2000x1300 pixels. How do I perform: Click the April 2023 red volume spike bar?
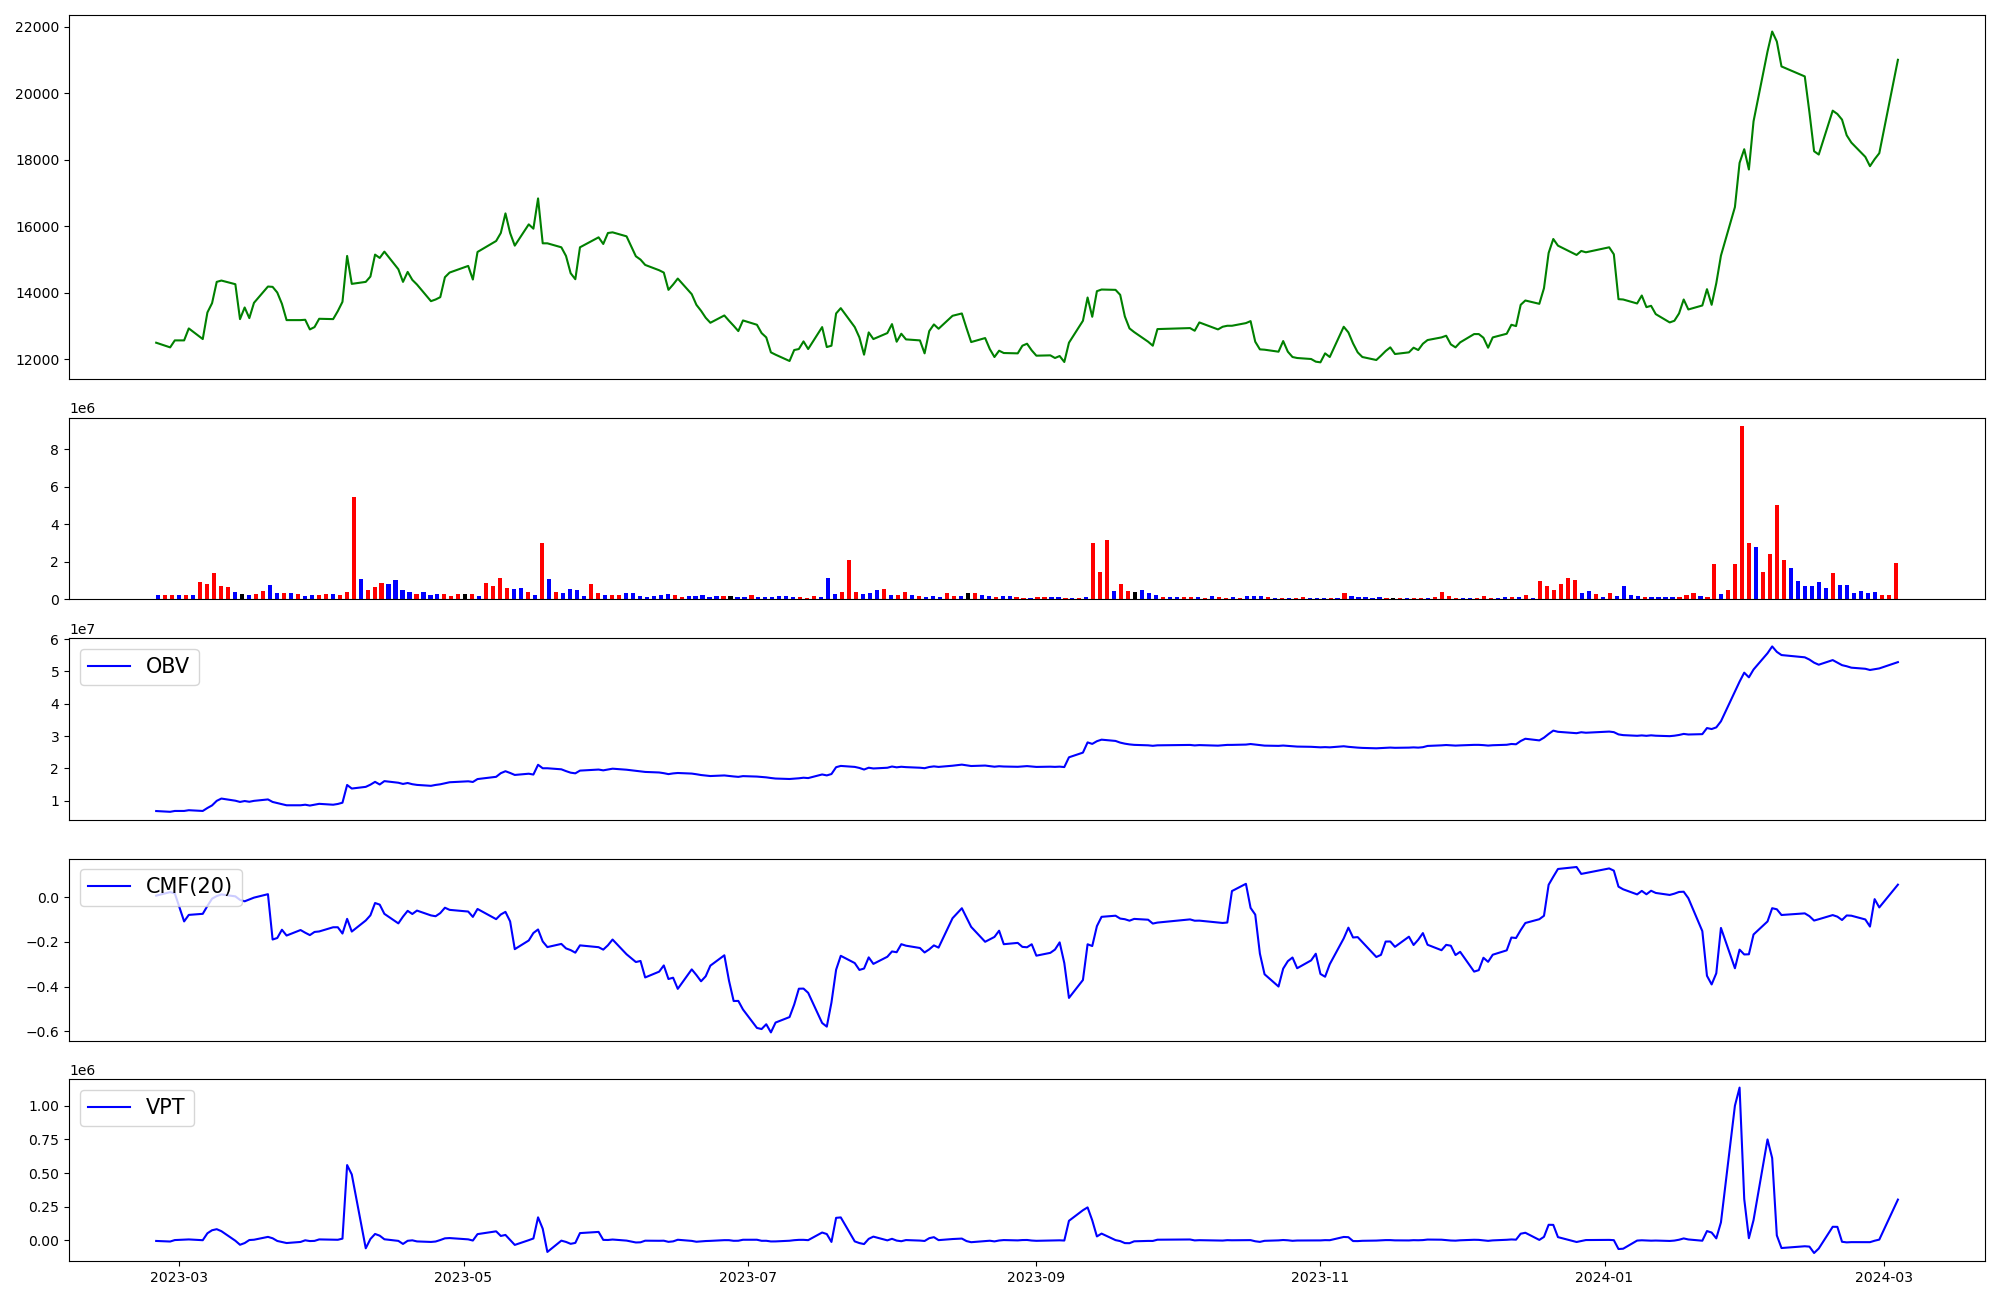pos(354,548)
